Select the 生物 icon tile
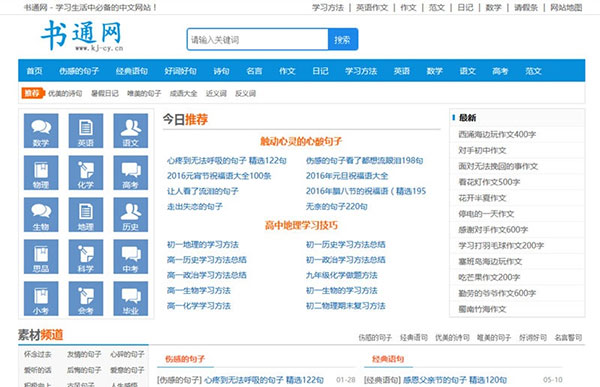The width and height of the screenshot is (600, 387). (41, 215)
